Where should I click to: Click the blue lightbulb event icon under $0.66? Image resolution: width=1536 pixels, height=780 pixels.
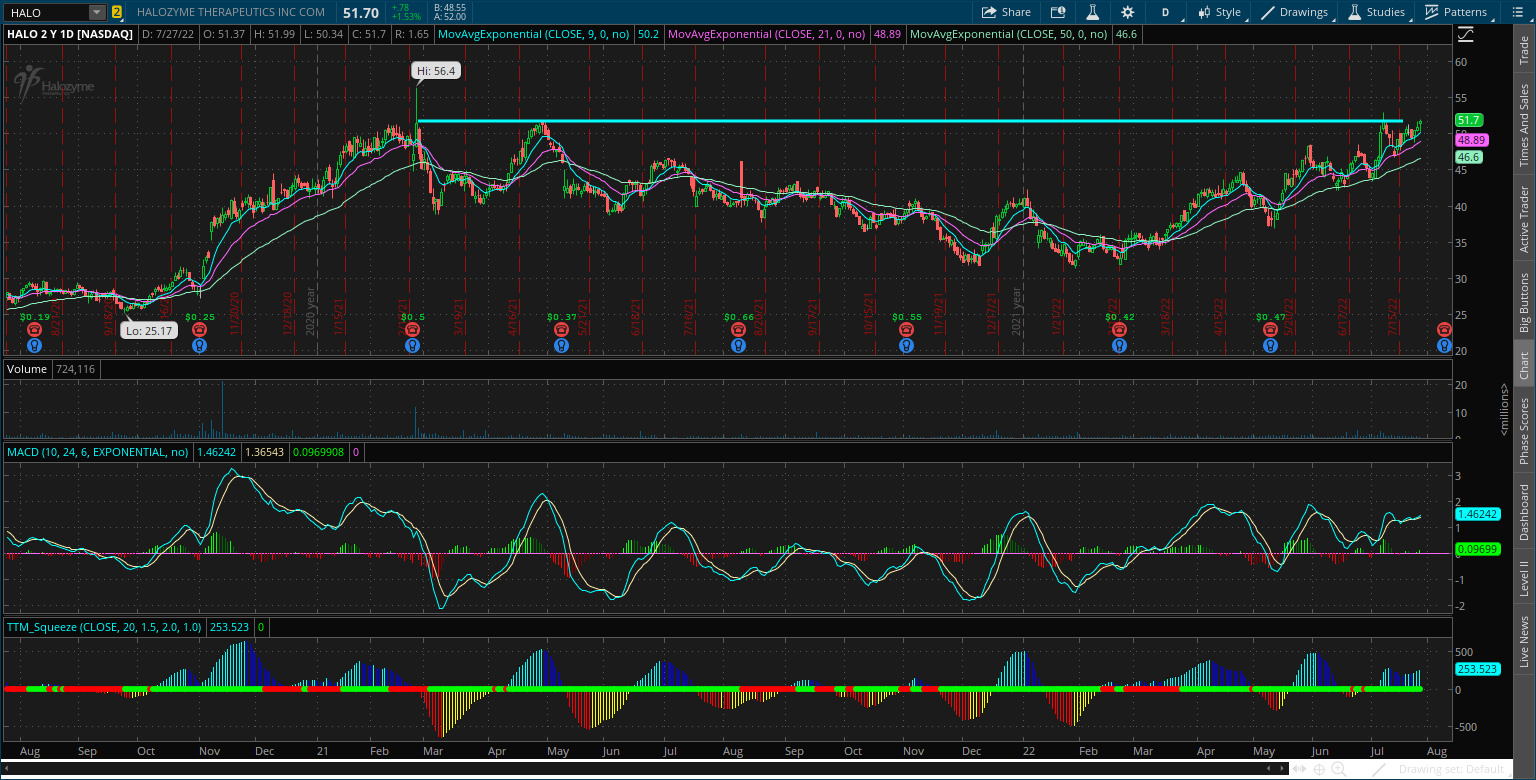(x=738, y=346)
